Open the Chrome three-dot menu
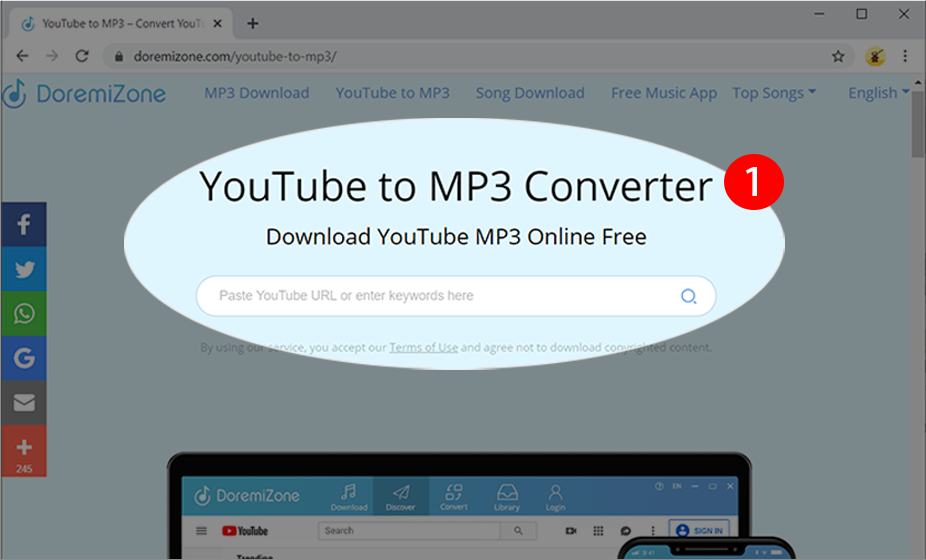 pyautogui.click(x=905, y=56)
